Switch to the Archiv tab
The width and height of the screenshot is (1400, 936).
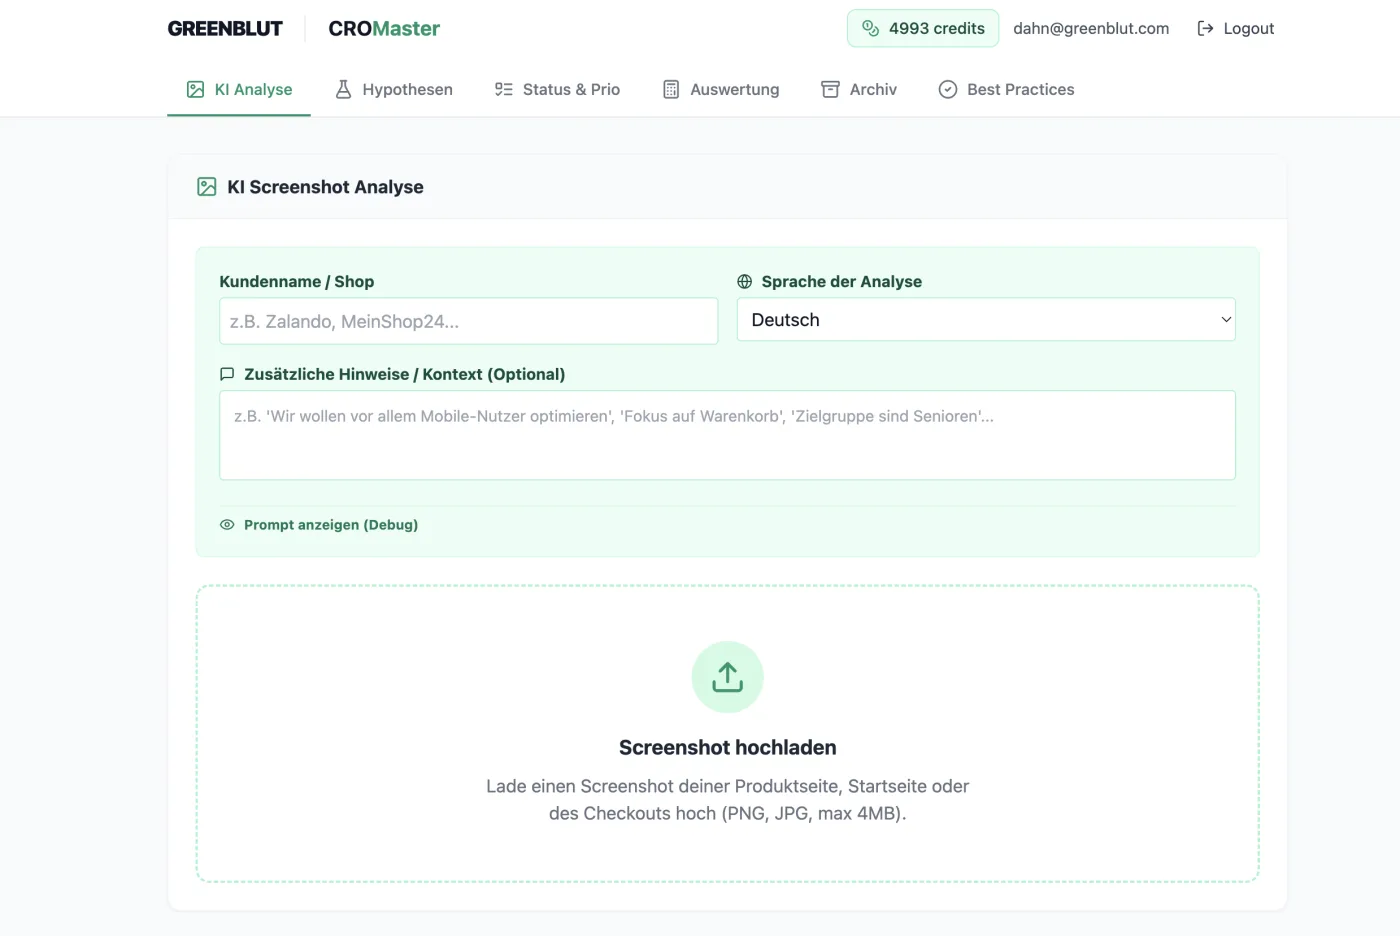click(x=859, y=89)
